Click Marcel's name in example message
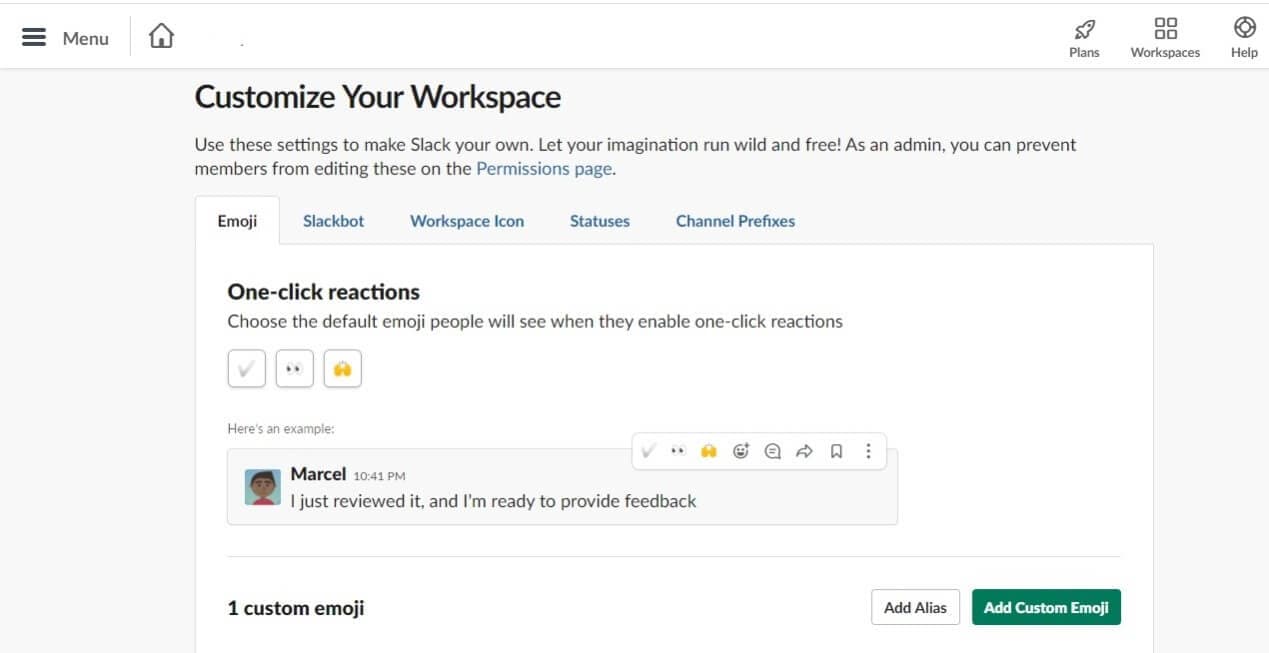Image resolution: width=1269 pixels, height=653 pixels. click(318, 474)
